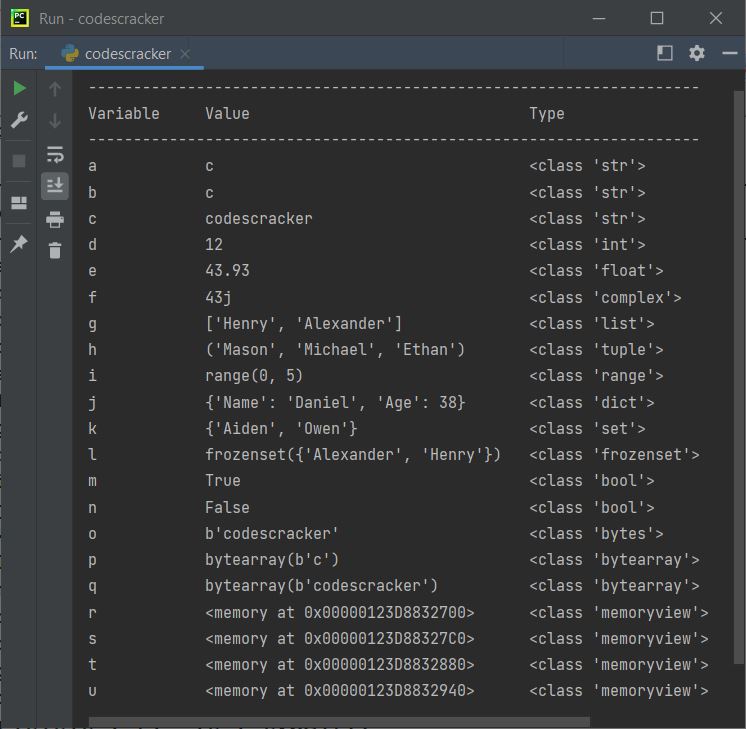Click the <class 'int'> type text
Screen dimensions: 746x729
[587, 245]
